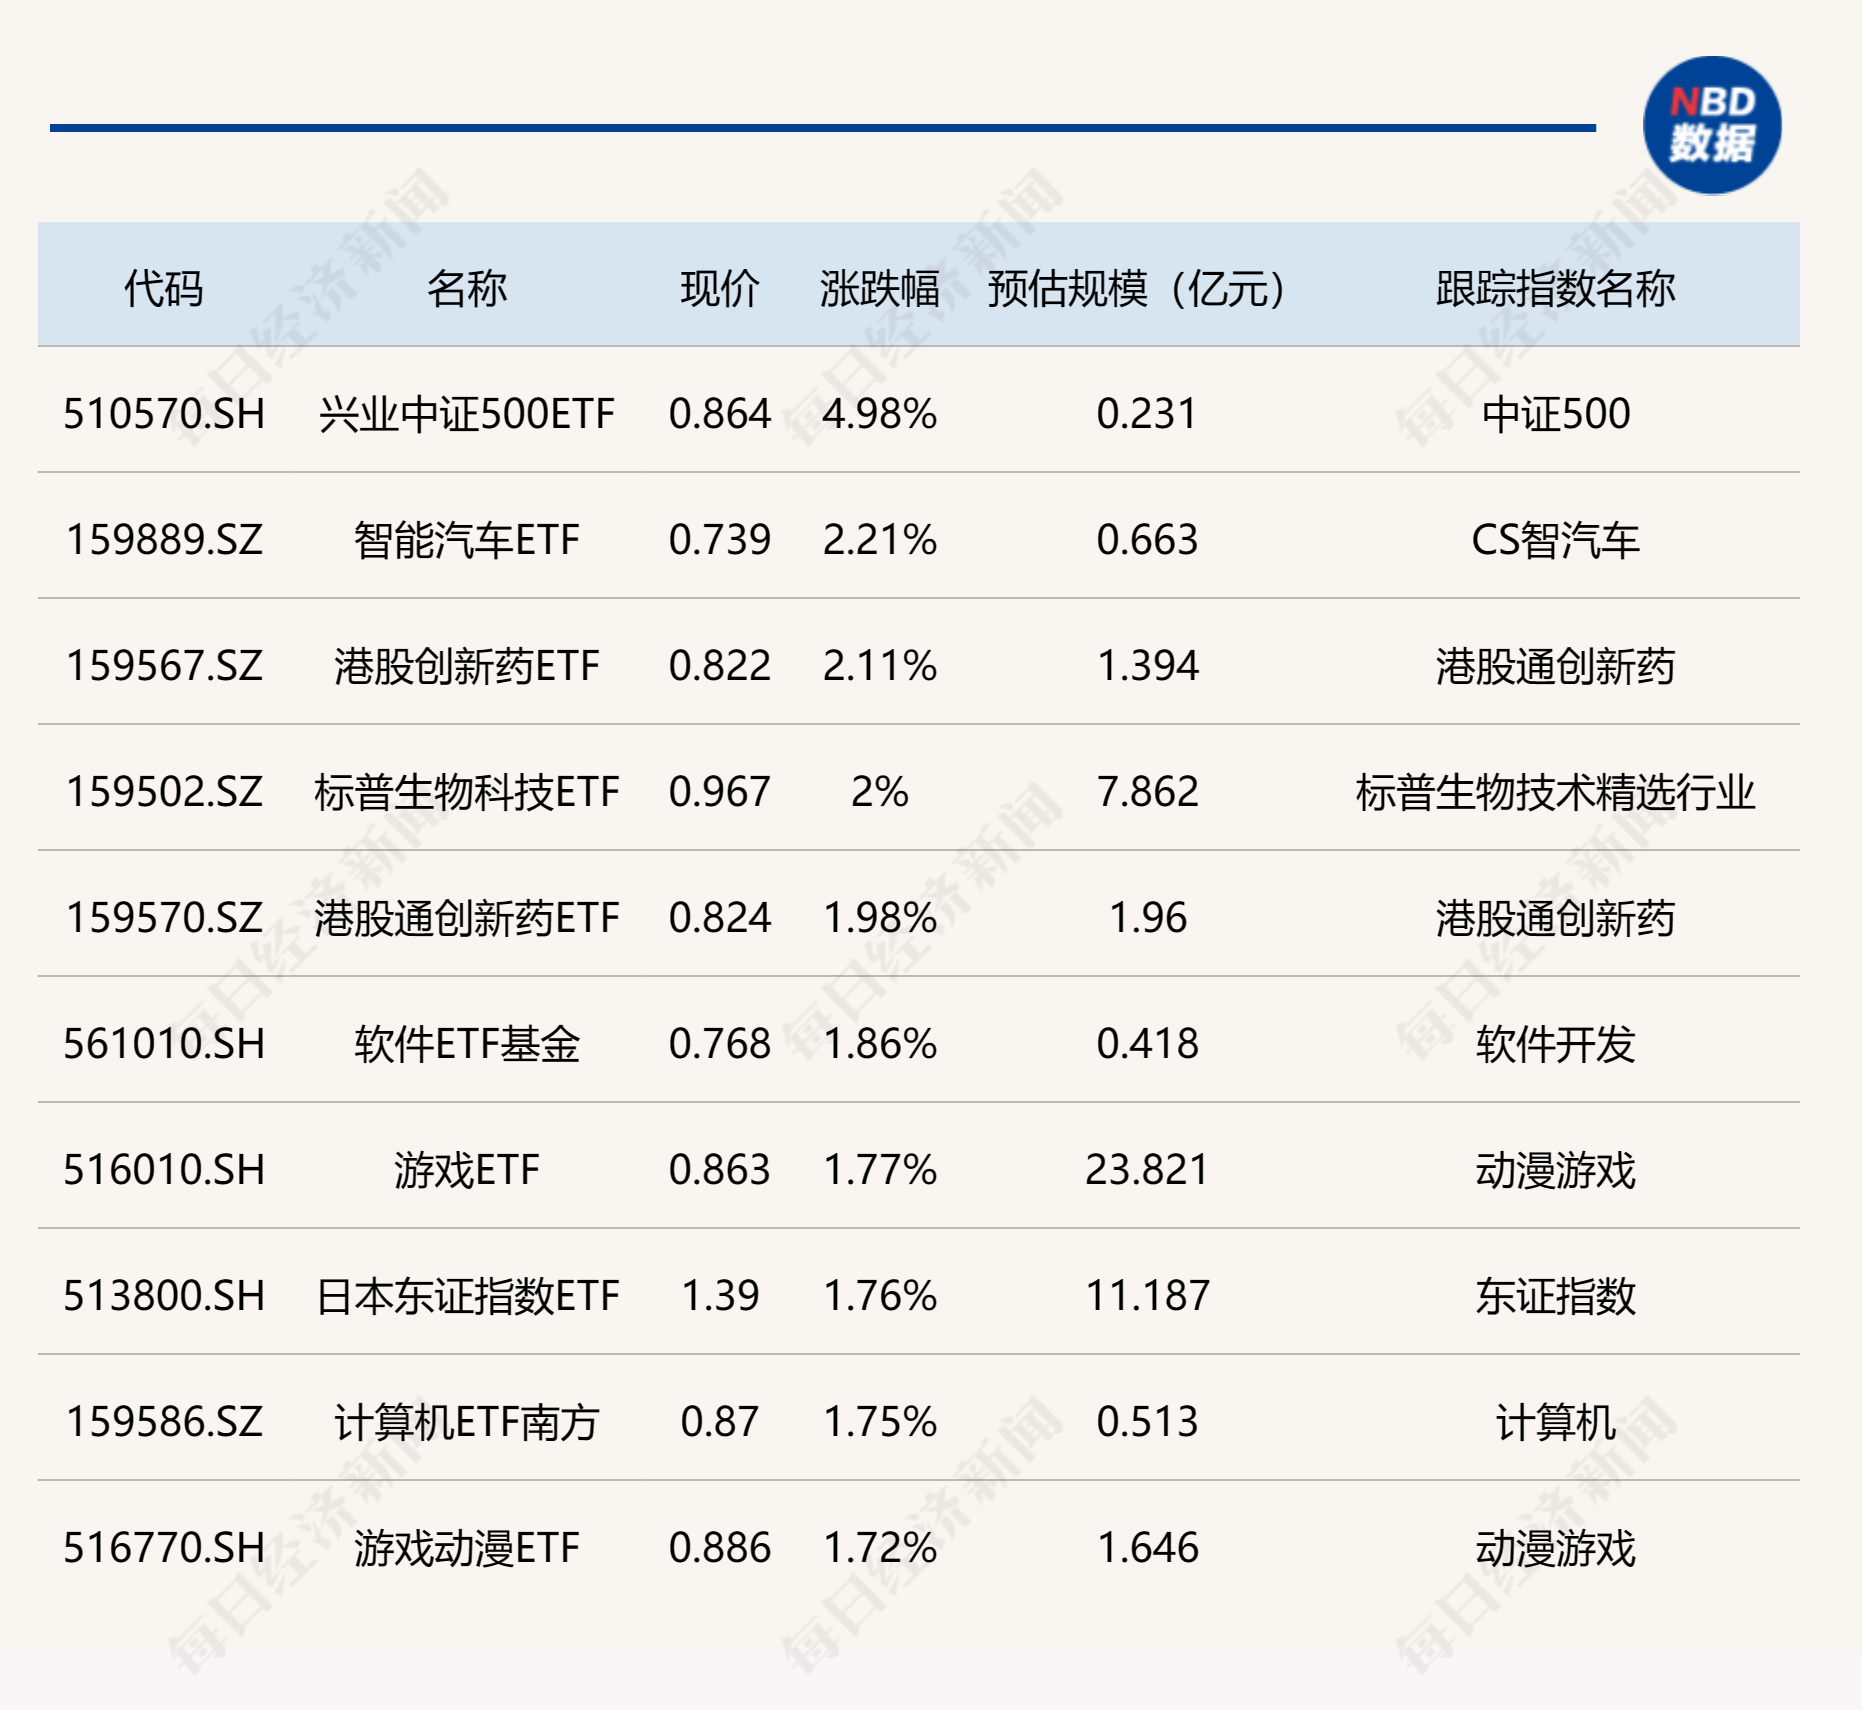Select code 159570.SZ
Screen dimensions: 1862x1710
point(164,918)
